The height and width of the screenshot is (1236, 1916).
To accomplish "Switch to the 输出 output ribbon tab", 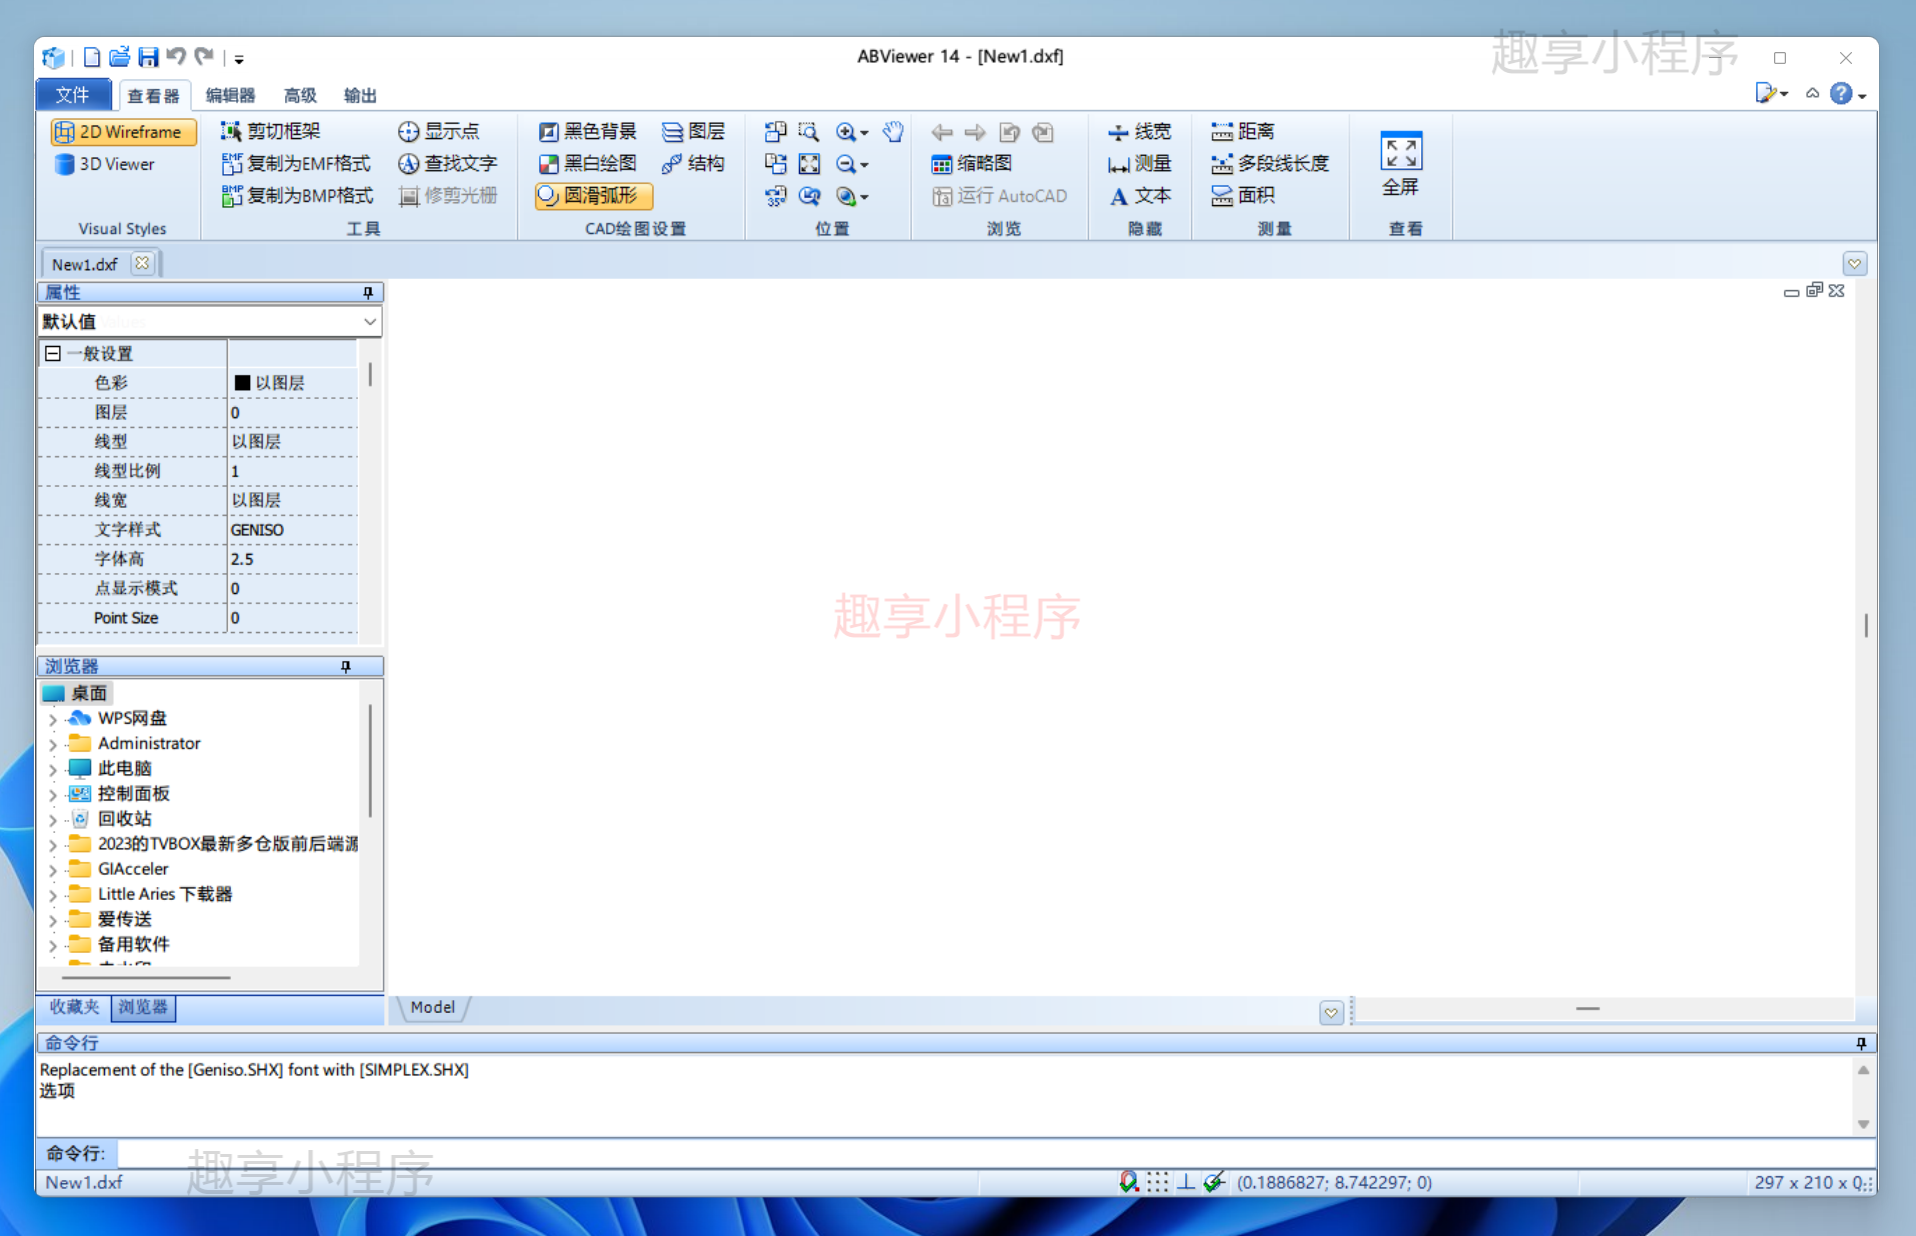I will (x=360, y=95).
